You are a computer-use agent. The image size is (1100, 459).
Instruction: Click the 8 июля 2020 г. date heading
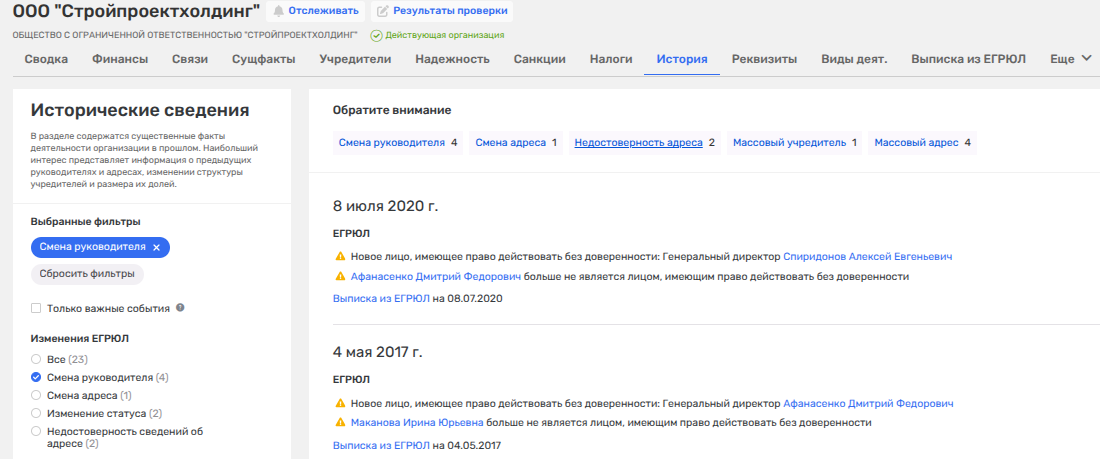click(386, 206)
